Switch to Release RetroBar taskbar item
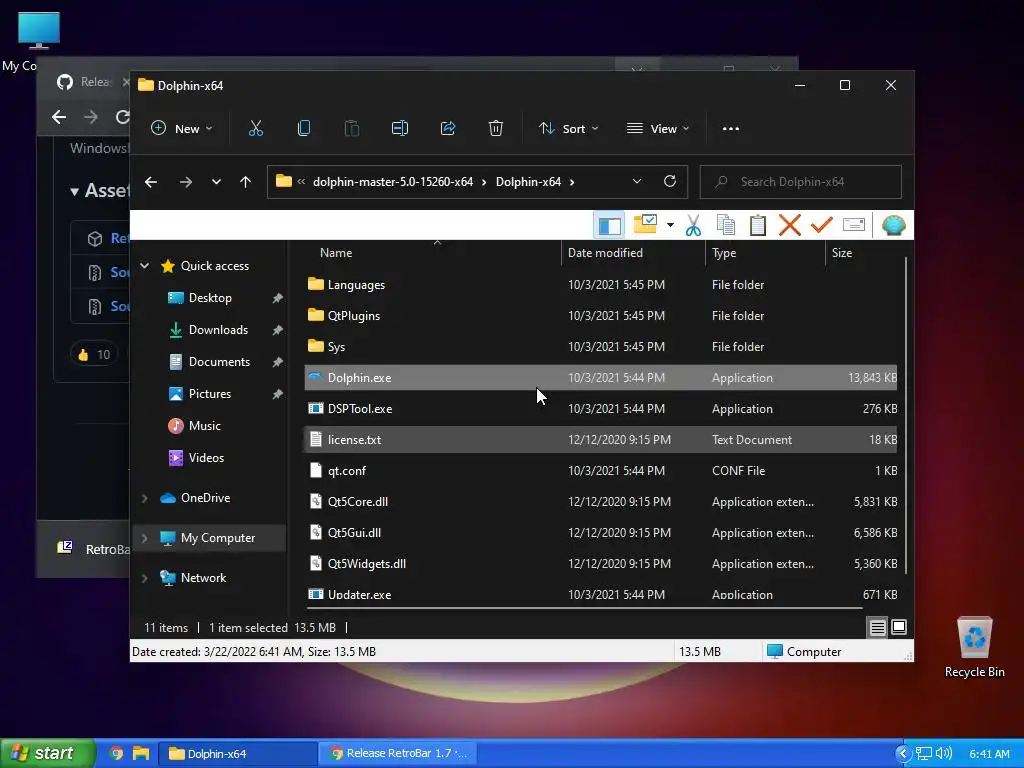The height and width of the screenshot is (768, 1024). pyautogui.click(x=398, y=753)
